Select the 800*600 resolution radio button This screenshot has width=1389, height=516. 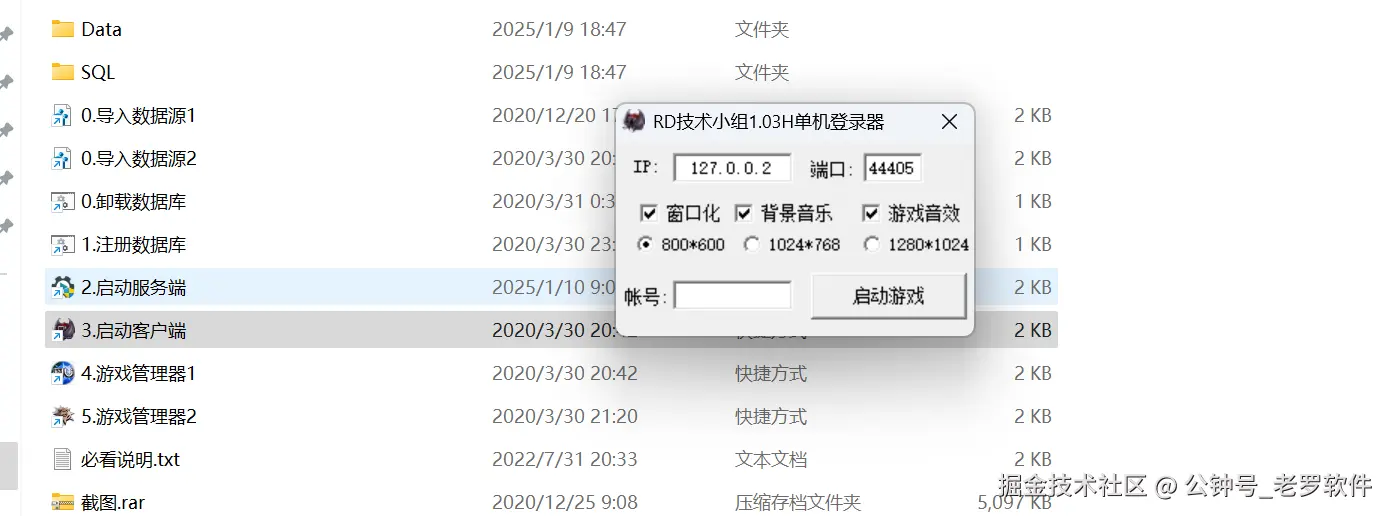[x=645, y=244]
